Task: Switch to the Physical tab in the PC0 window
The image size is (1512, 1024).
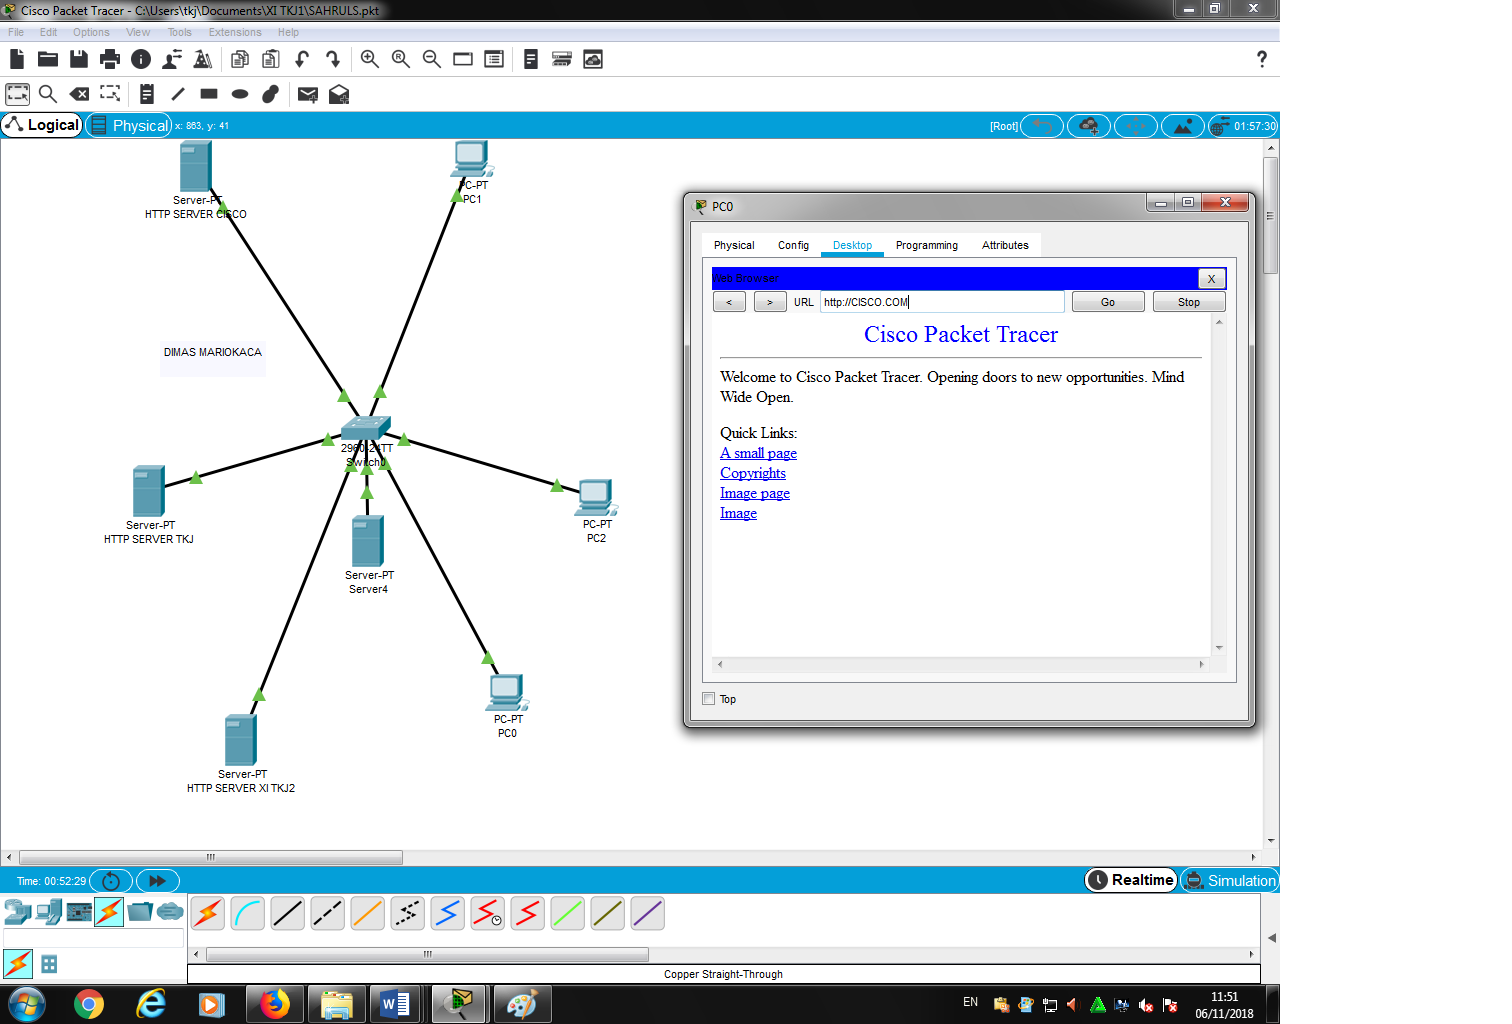Action: [x=734, y=245]
